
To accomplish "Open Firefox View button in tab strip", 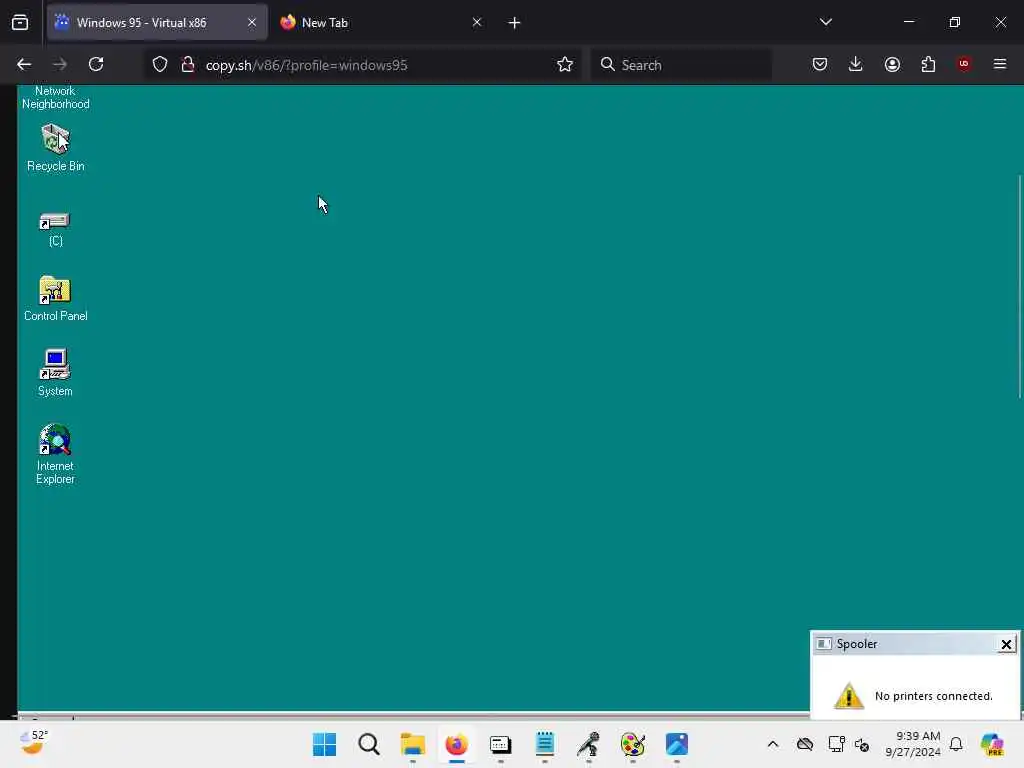I will [x=20, y=23].
